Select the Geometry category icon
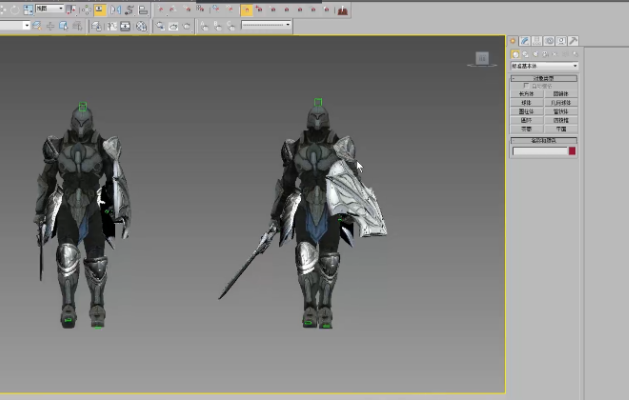This screenshot has width=629, height=400. 515,54
